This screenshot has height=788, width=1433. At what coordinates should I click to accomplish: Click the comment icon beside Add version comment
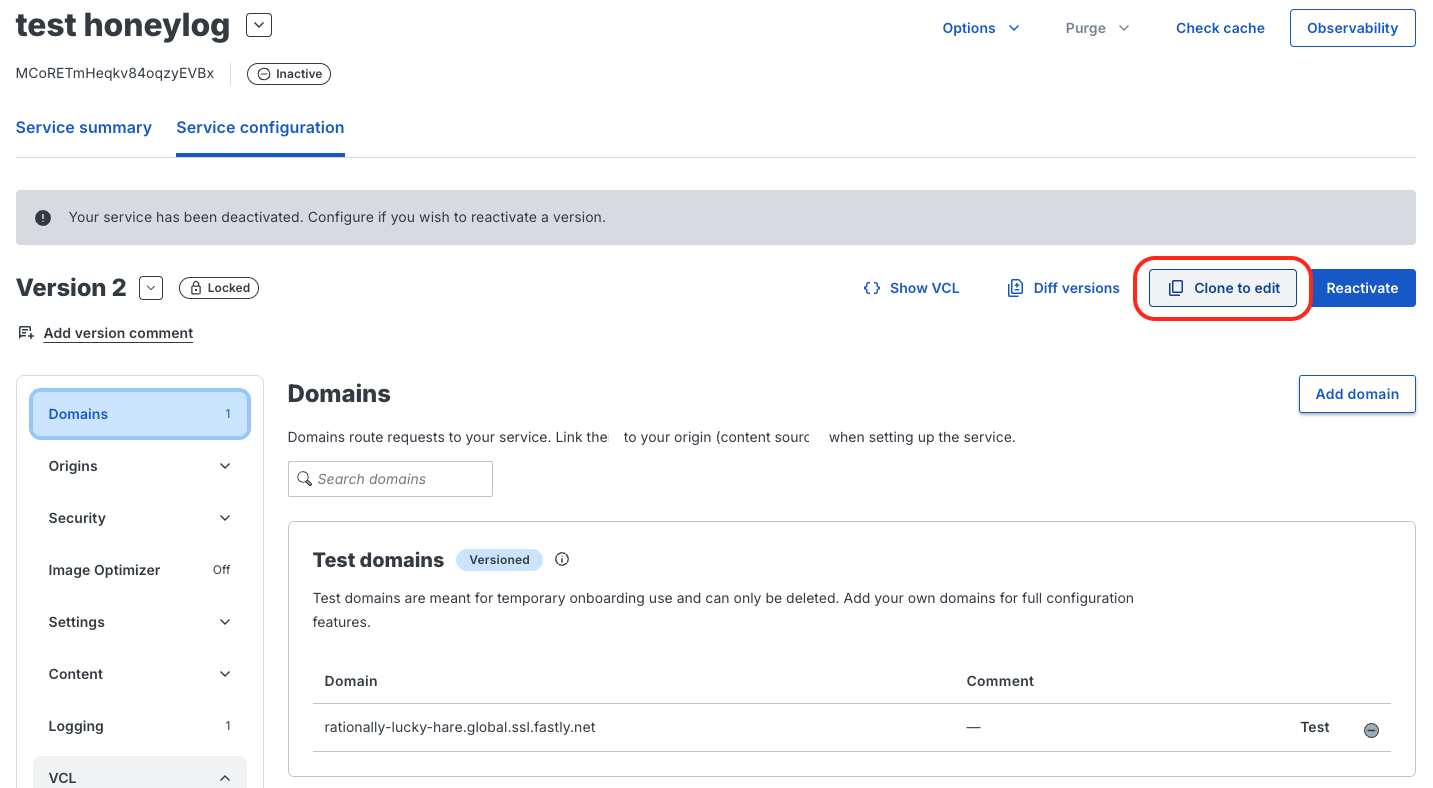click(x=26, y=332)
